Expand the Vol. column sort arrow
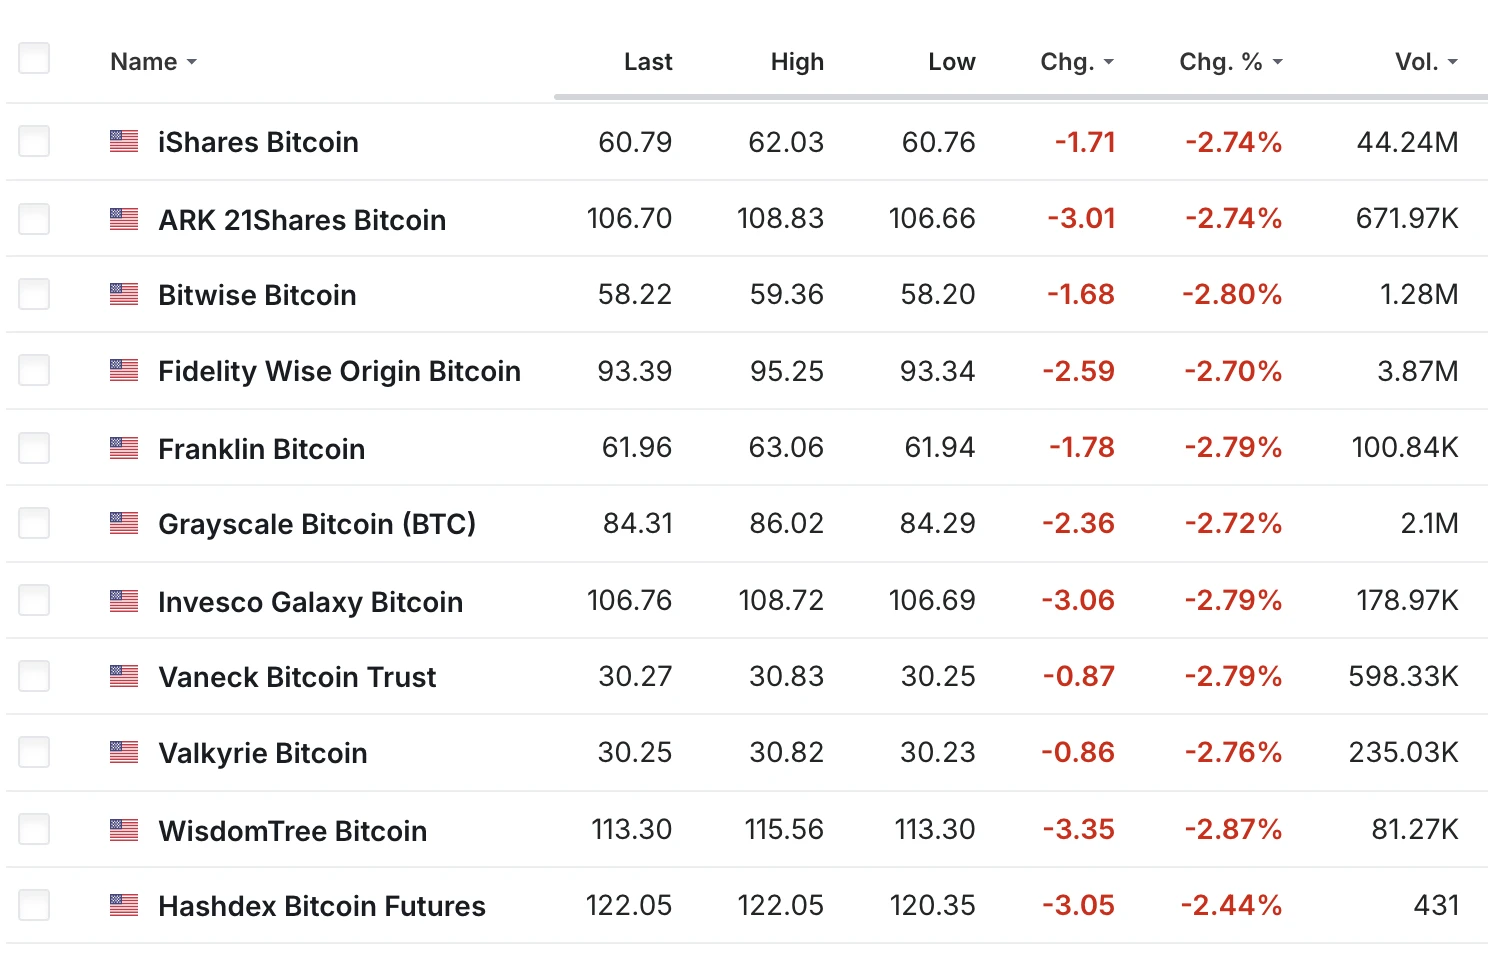 click(x=1452, y=63)
